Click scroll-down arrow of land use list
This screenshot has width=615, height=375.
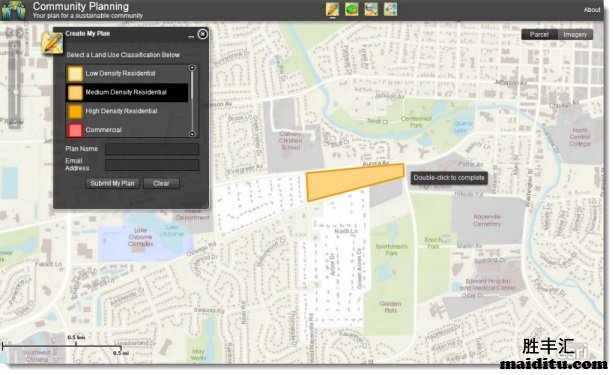[192, 134]
